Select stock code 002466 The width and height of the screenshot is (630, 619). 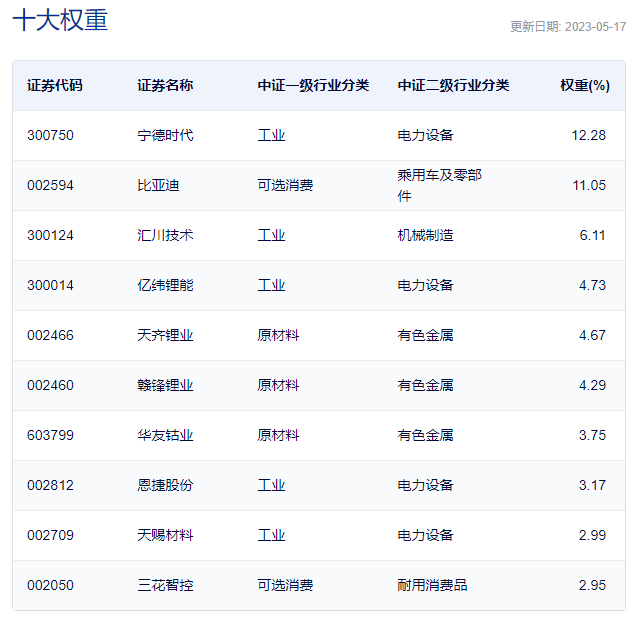(x=50, y=335)
